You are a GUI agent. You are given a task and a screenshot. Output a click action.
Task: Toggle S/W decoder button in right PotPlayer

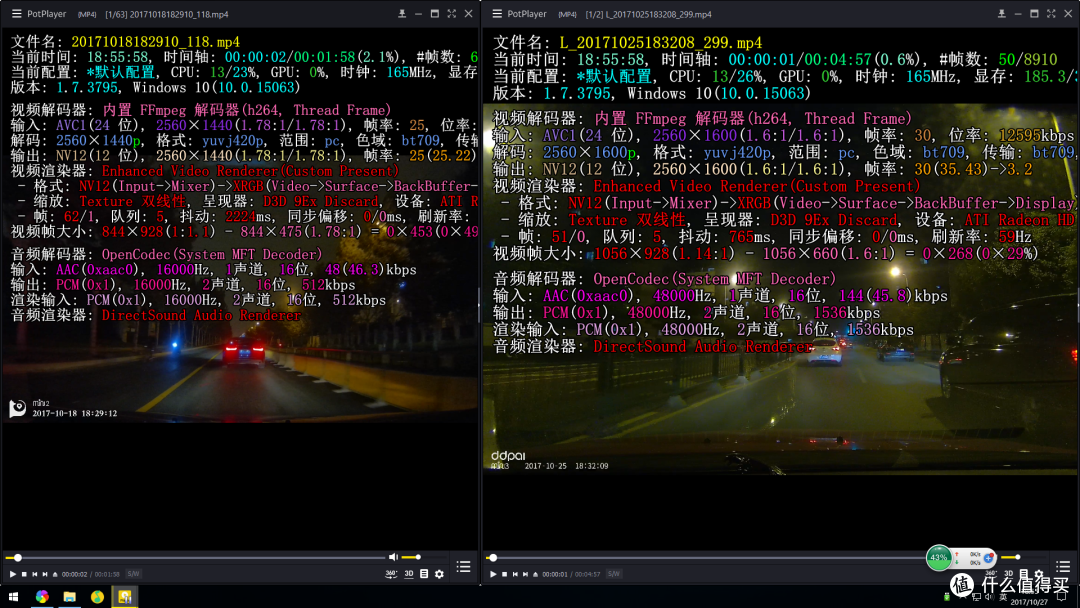point(614,574)
